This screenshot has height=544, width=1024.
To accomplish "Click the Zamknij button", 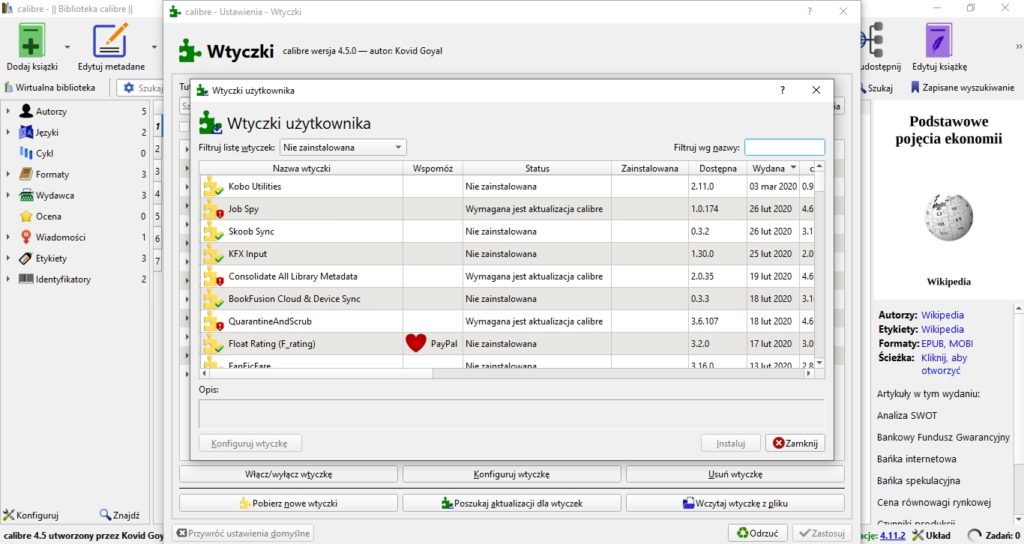I will coord(795,443).
